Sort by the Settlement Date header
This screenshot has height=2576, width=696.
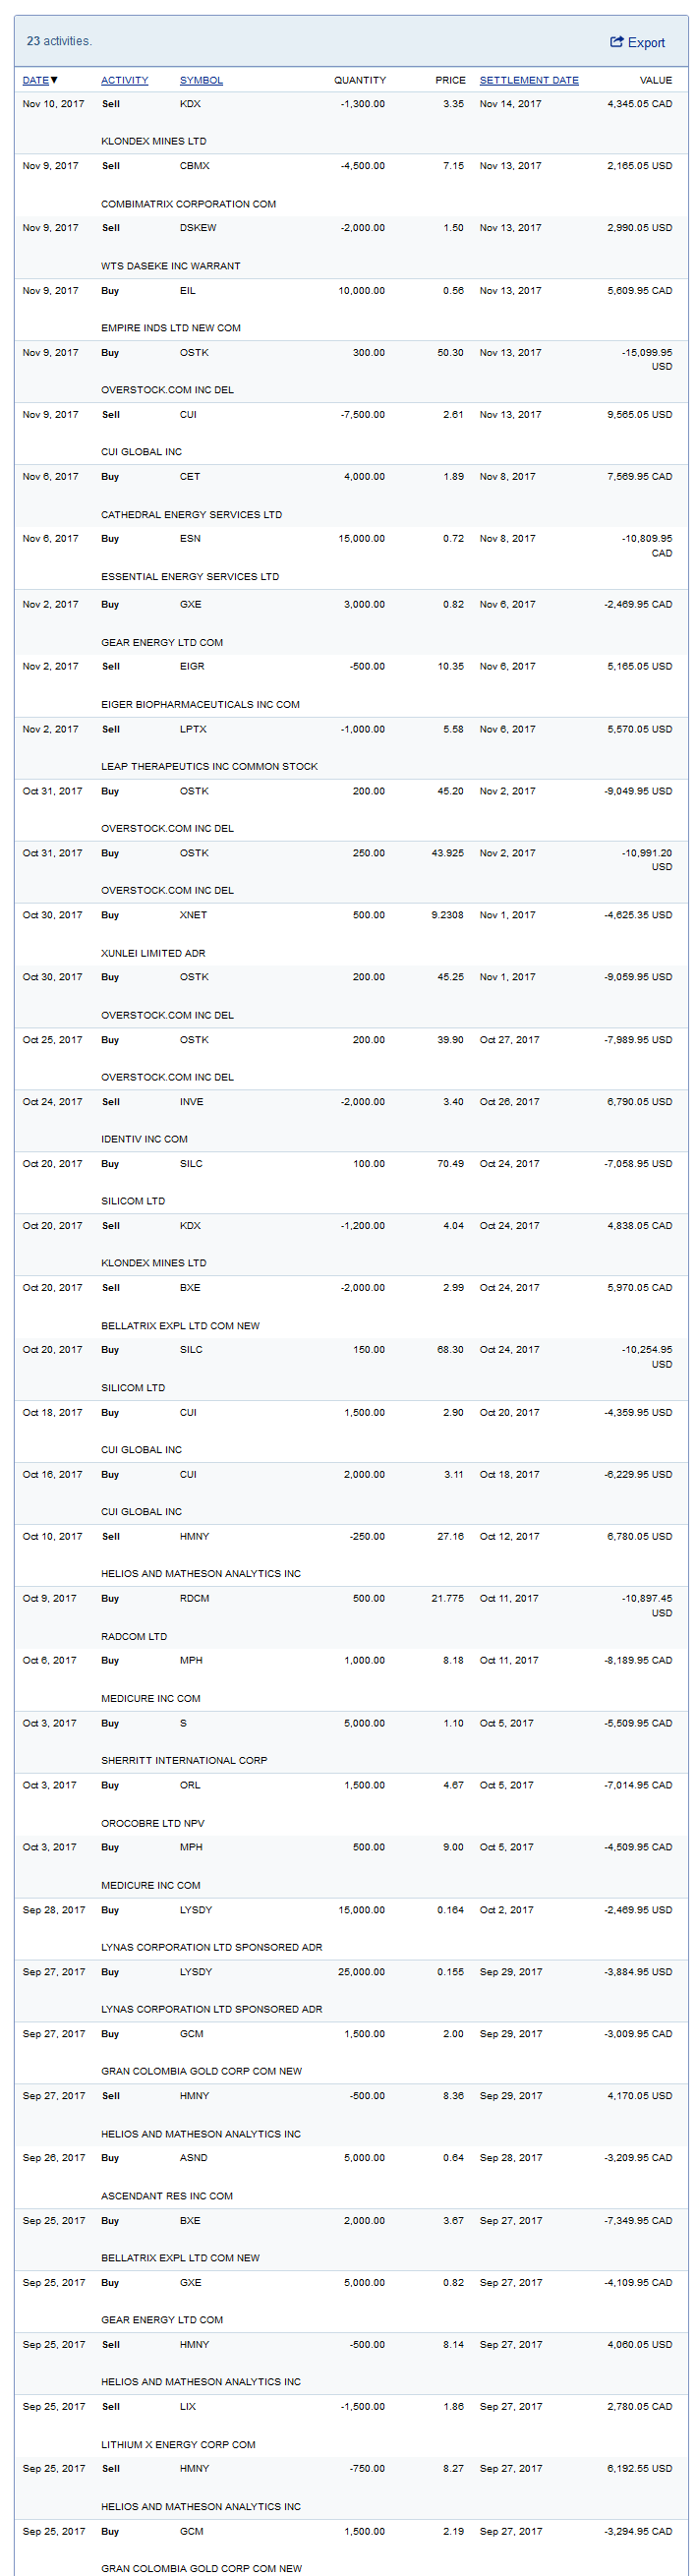coord(528,80)
